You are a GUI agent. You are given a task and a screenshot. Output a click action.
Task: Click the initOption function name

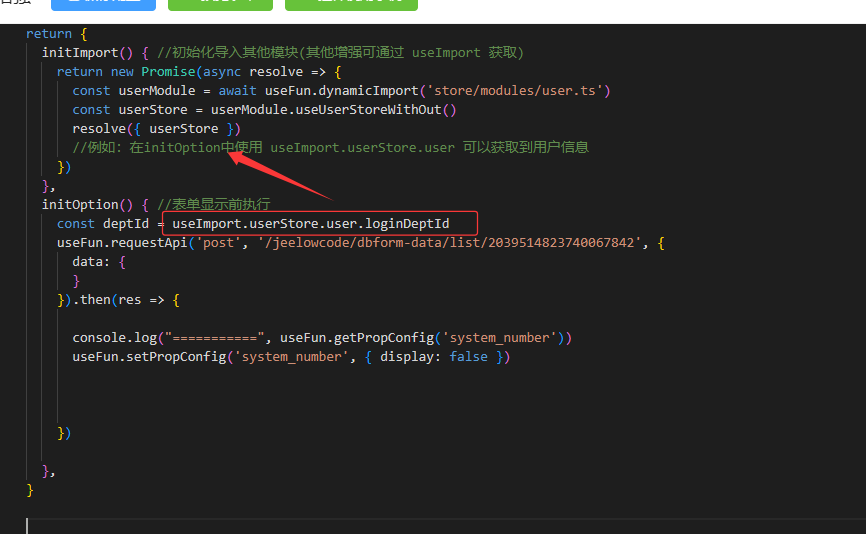click(x=80, y=204)
